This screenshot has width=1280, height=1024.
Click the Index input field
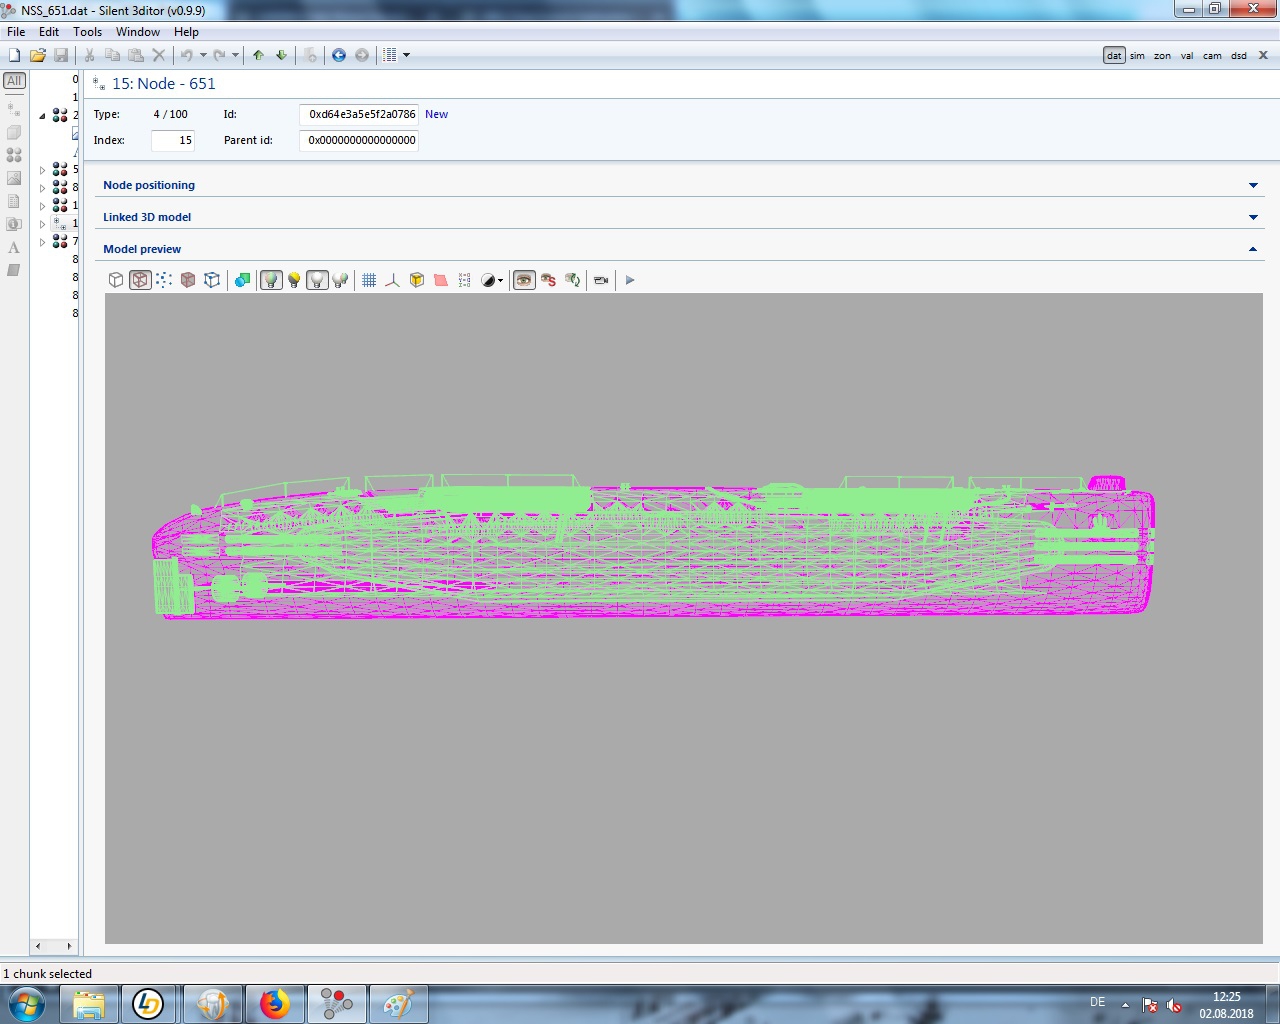(173, 140)
